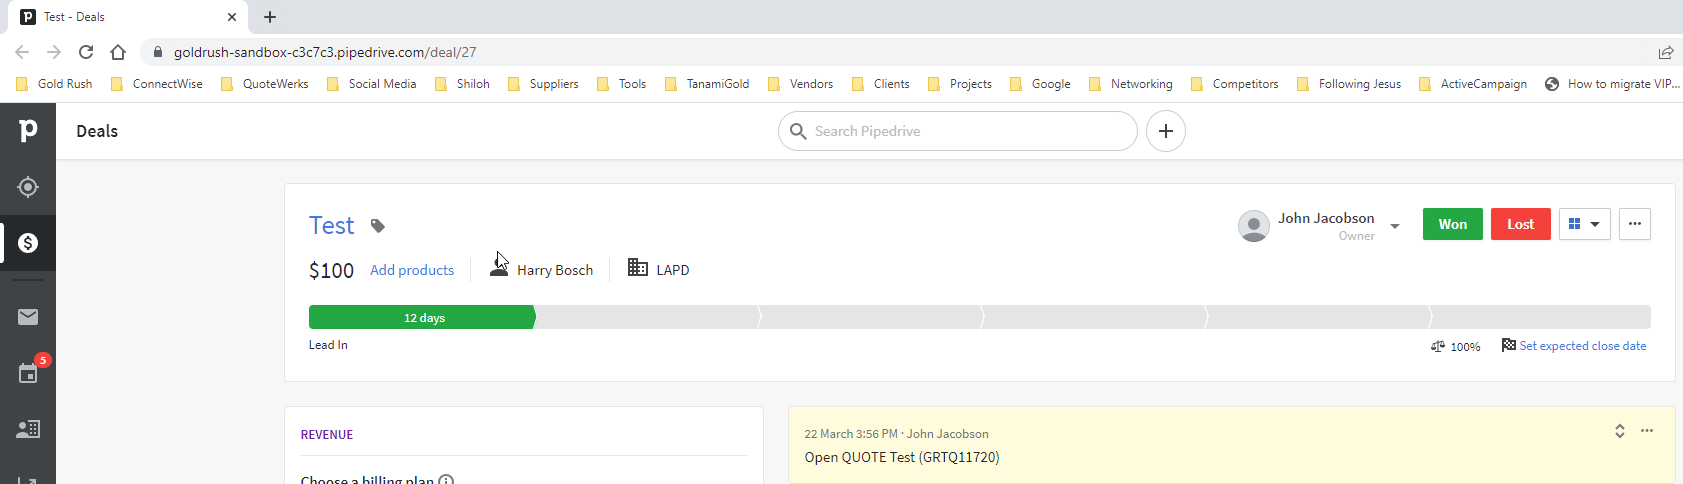Click the label tag icon beside Test
The width and height of the screenshot is (1683, 484).
(378, 226)
